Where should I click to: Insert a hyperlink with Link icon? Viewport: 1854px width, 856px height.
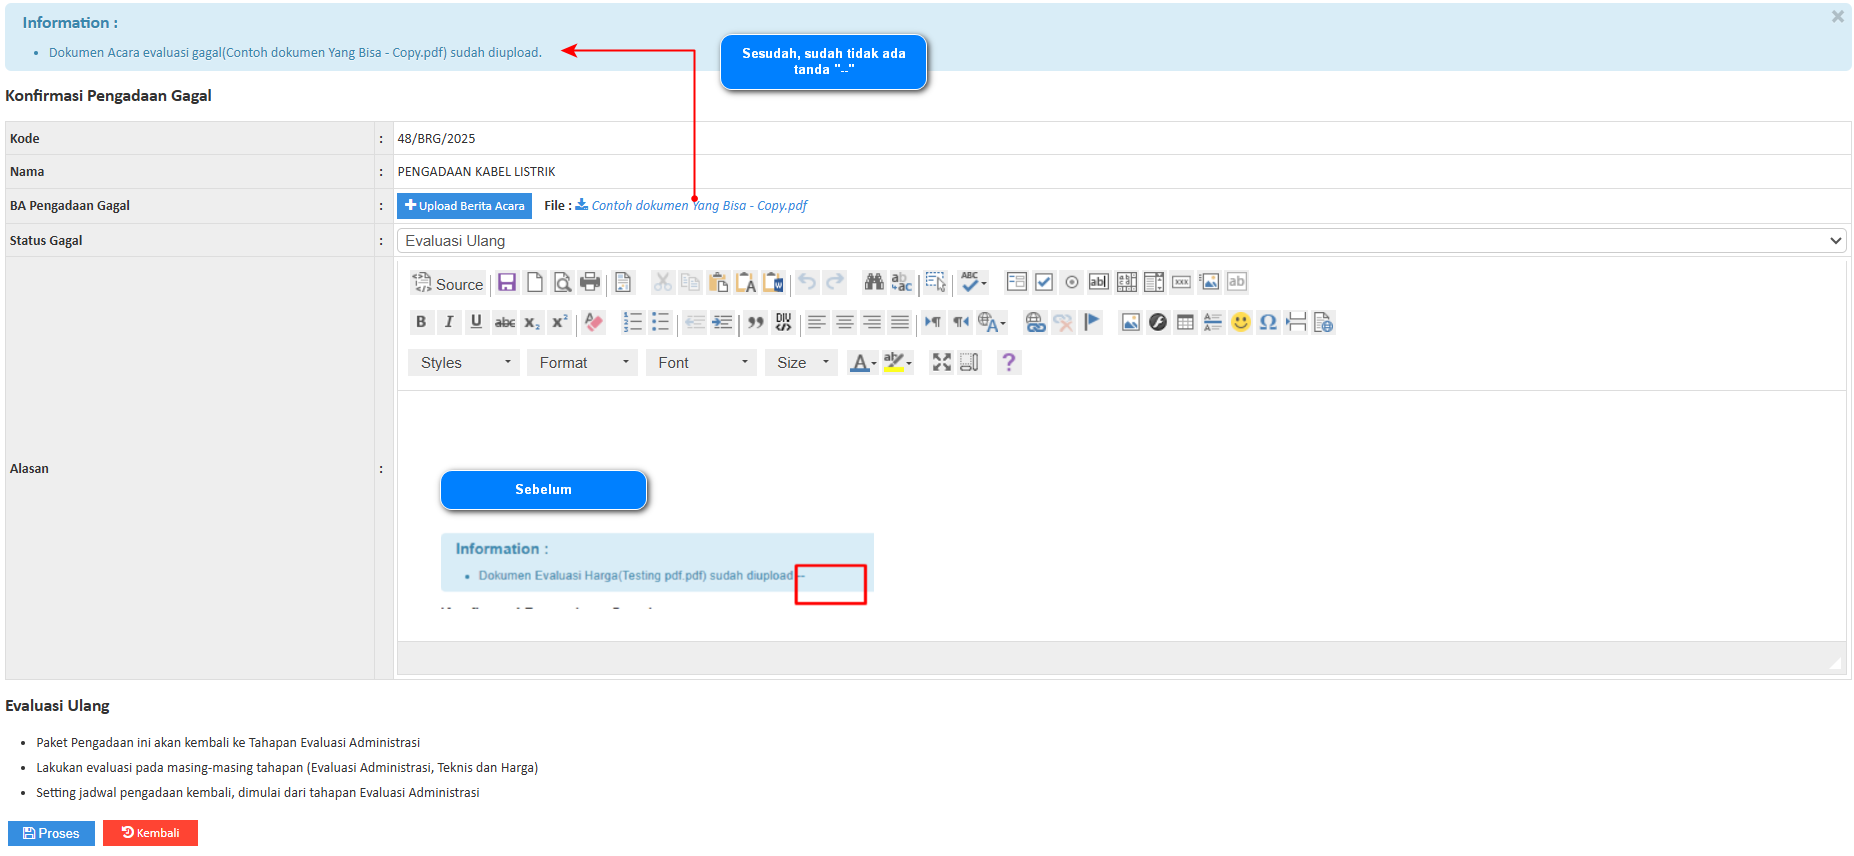(x=1035, y=322)
